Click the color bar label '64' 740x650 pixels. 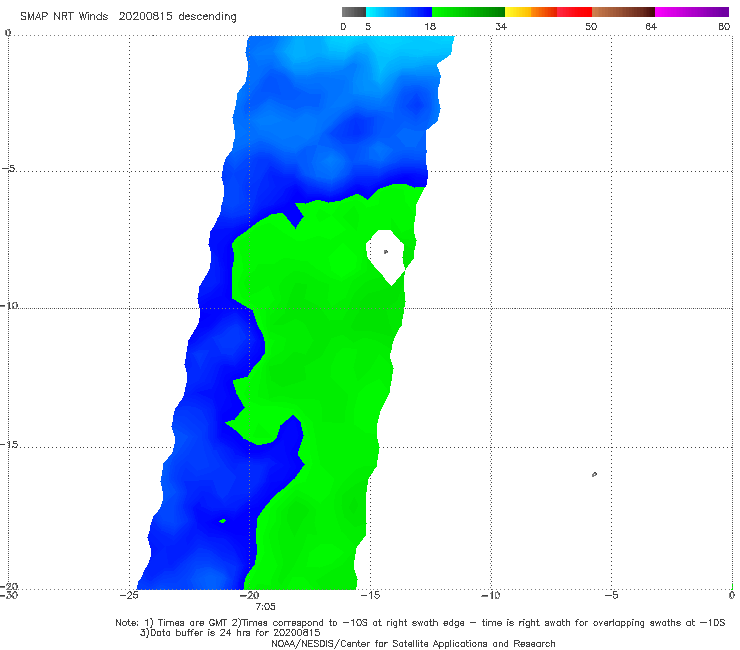coord(651,27)
